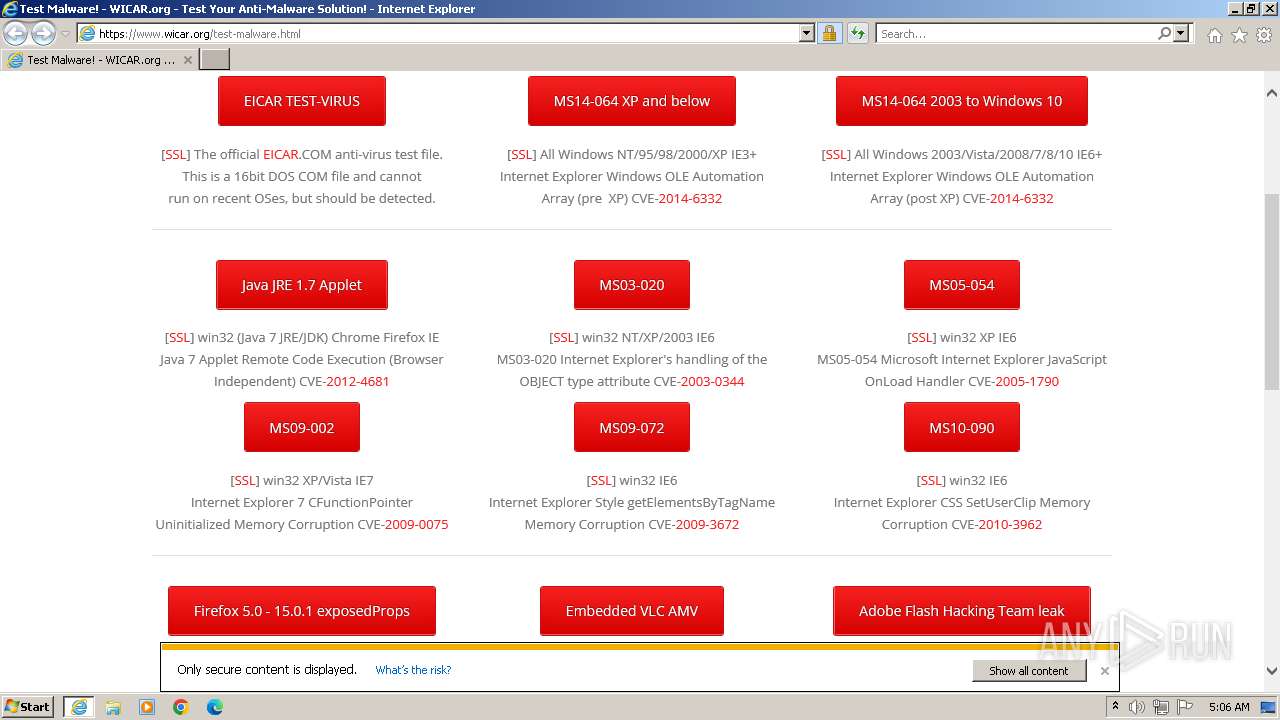The image size is (1280, 720).
Task: Open Google Chrome from the taskbar
Action: point(181,707)
